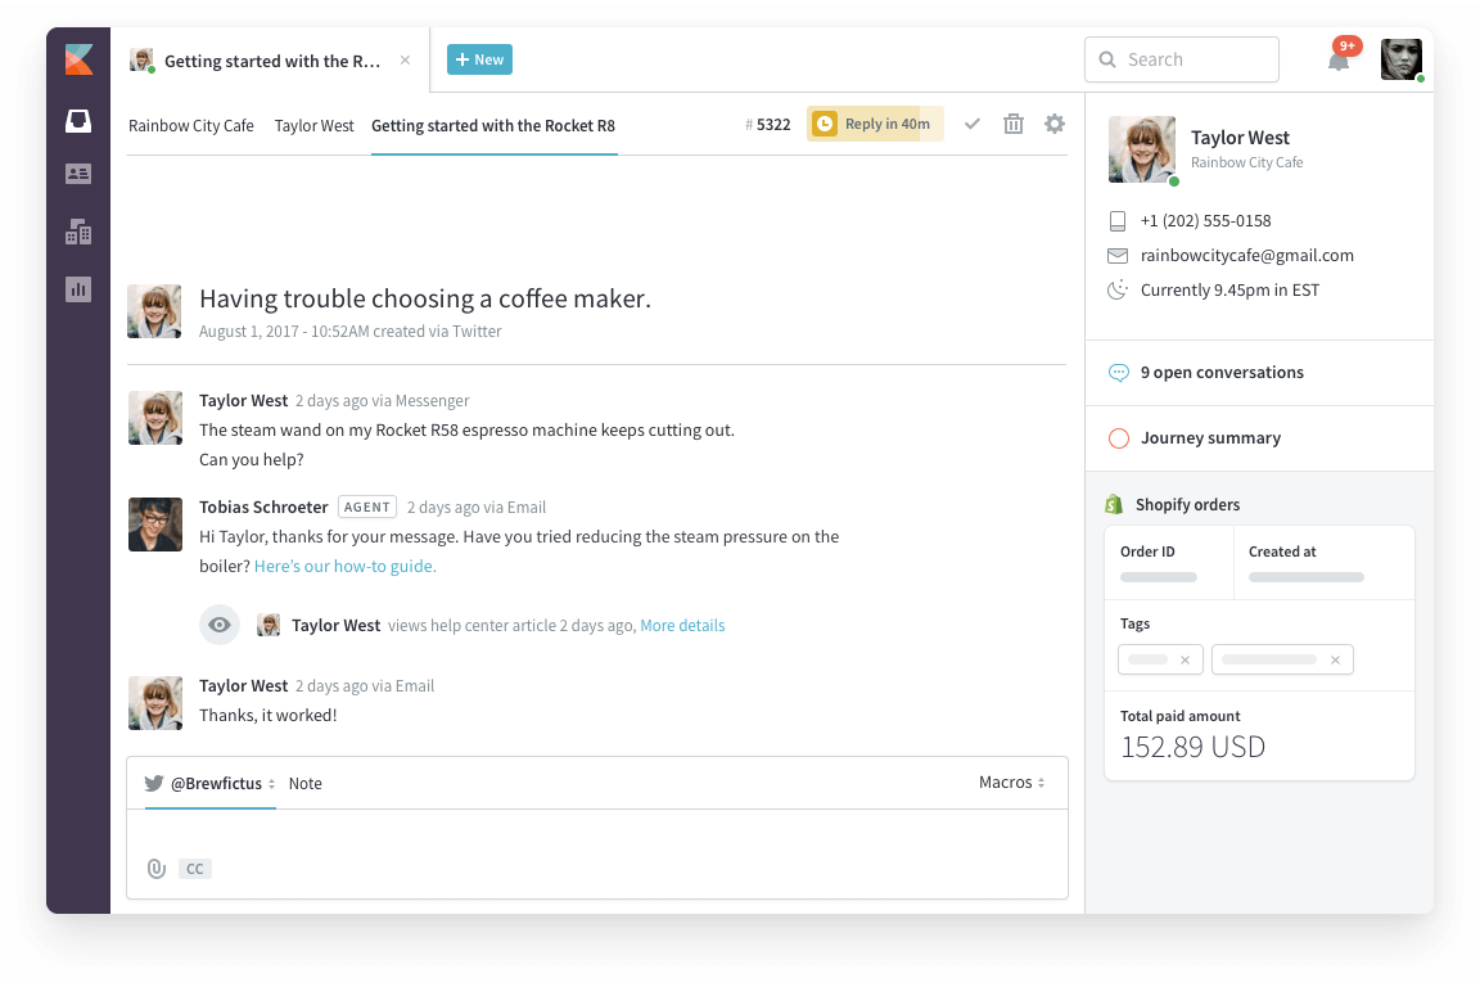
Task: Switch the reply box to Note
Action: pos(305,783)
